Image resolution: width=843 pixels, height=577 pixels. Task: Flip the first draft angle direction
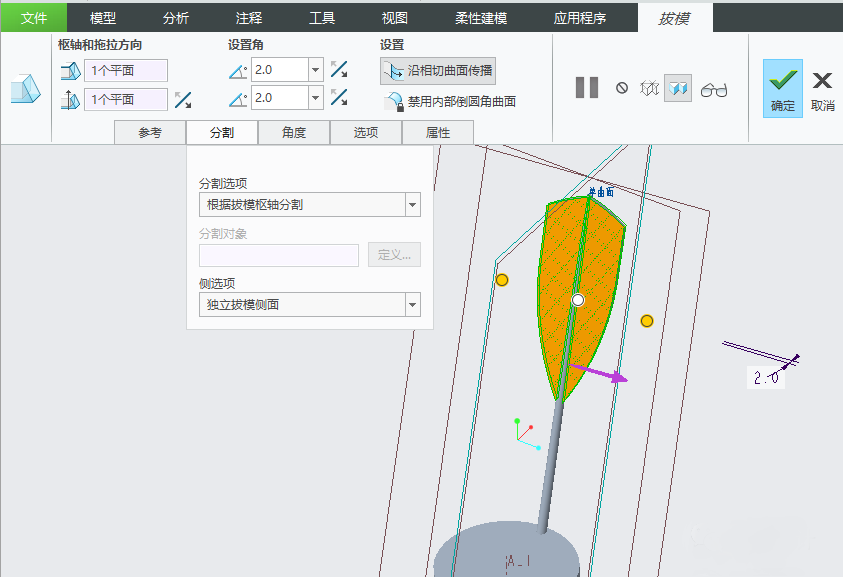(339, 70)
